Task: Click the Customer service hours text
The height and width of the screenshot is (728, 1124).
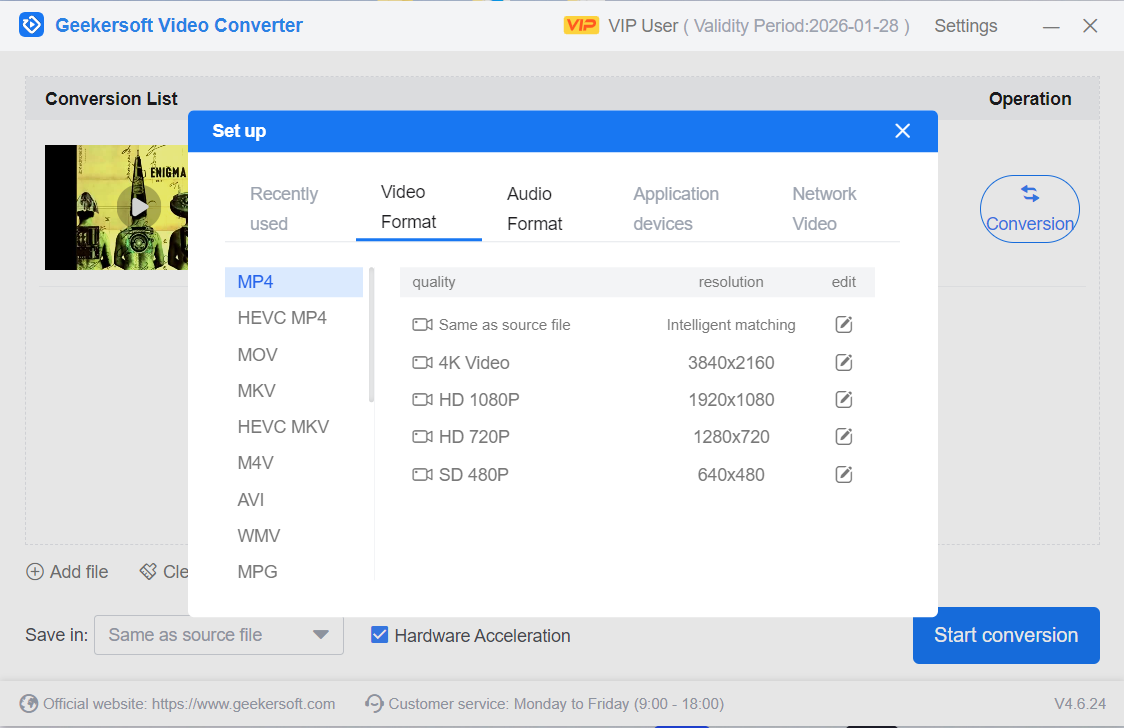Action: click(556, 704)
